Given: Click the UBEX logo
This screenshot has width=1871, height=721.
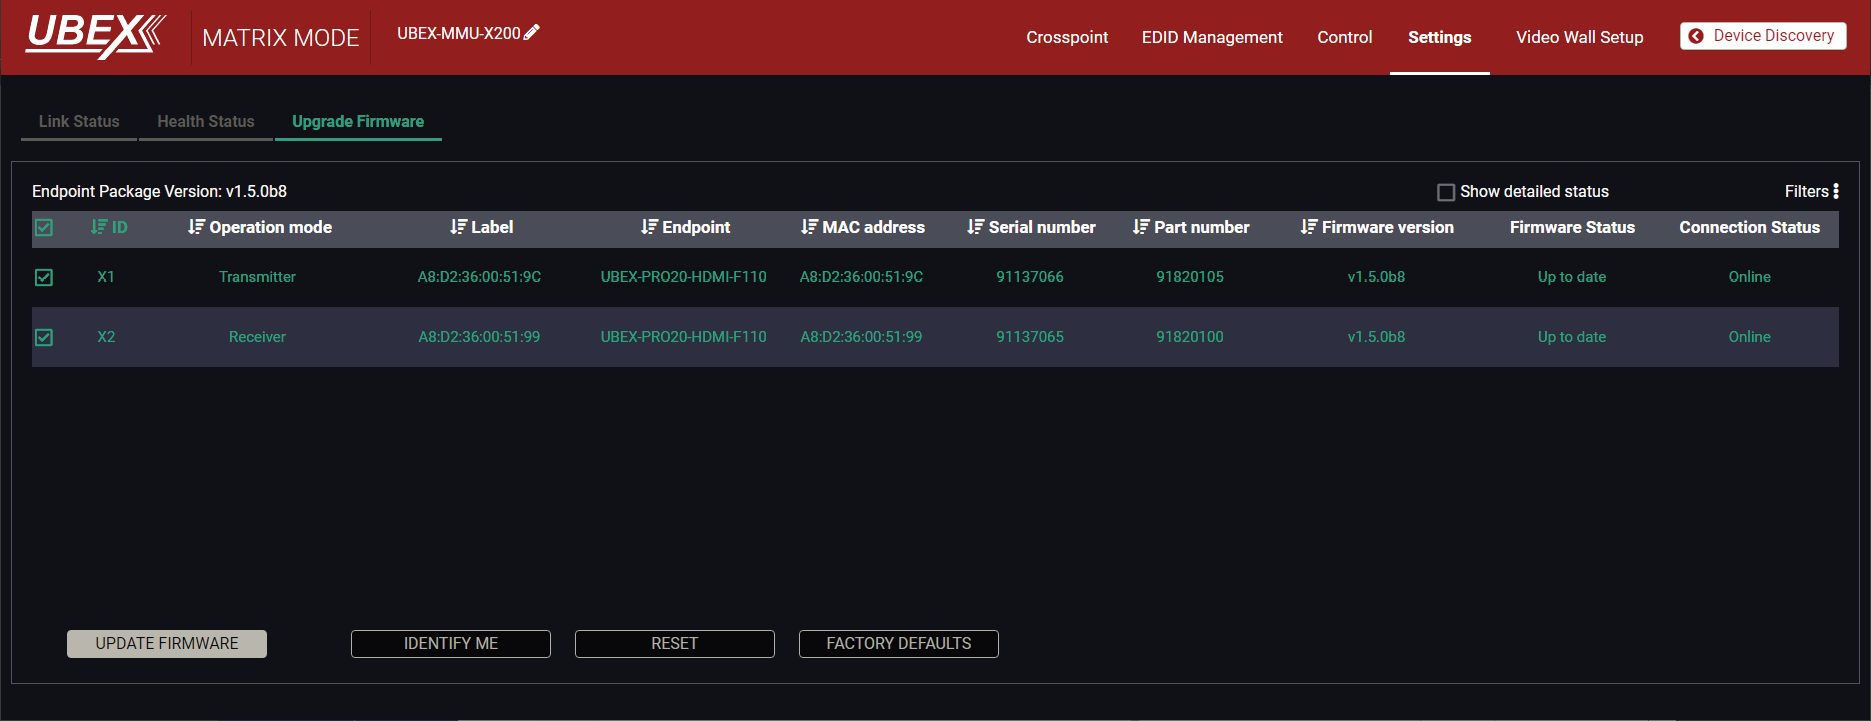Looking at the screenshot, I should [x=96, y=36].
